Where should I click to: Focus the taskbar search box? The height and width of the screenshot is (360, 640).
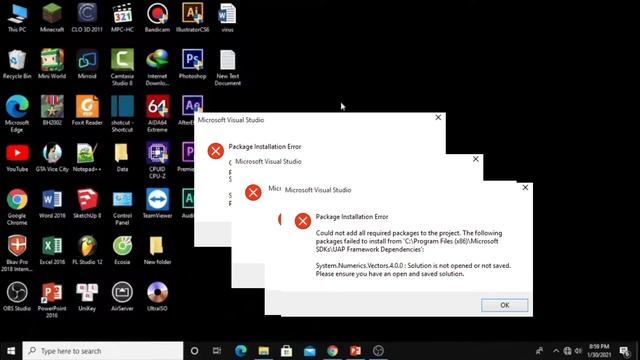[x=103, y=351]
